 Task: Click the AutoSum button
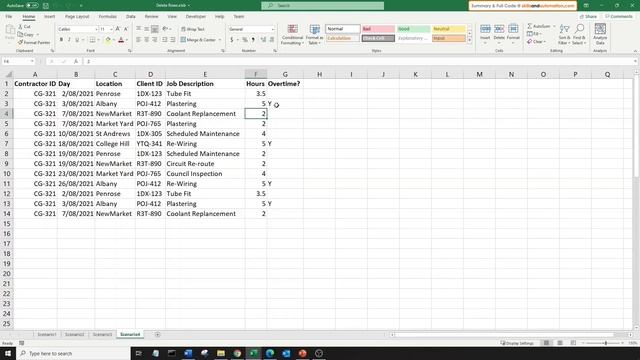(539, 26)
